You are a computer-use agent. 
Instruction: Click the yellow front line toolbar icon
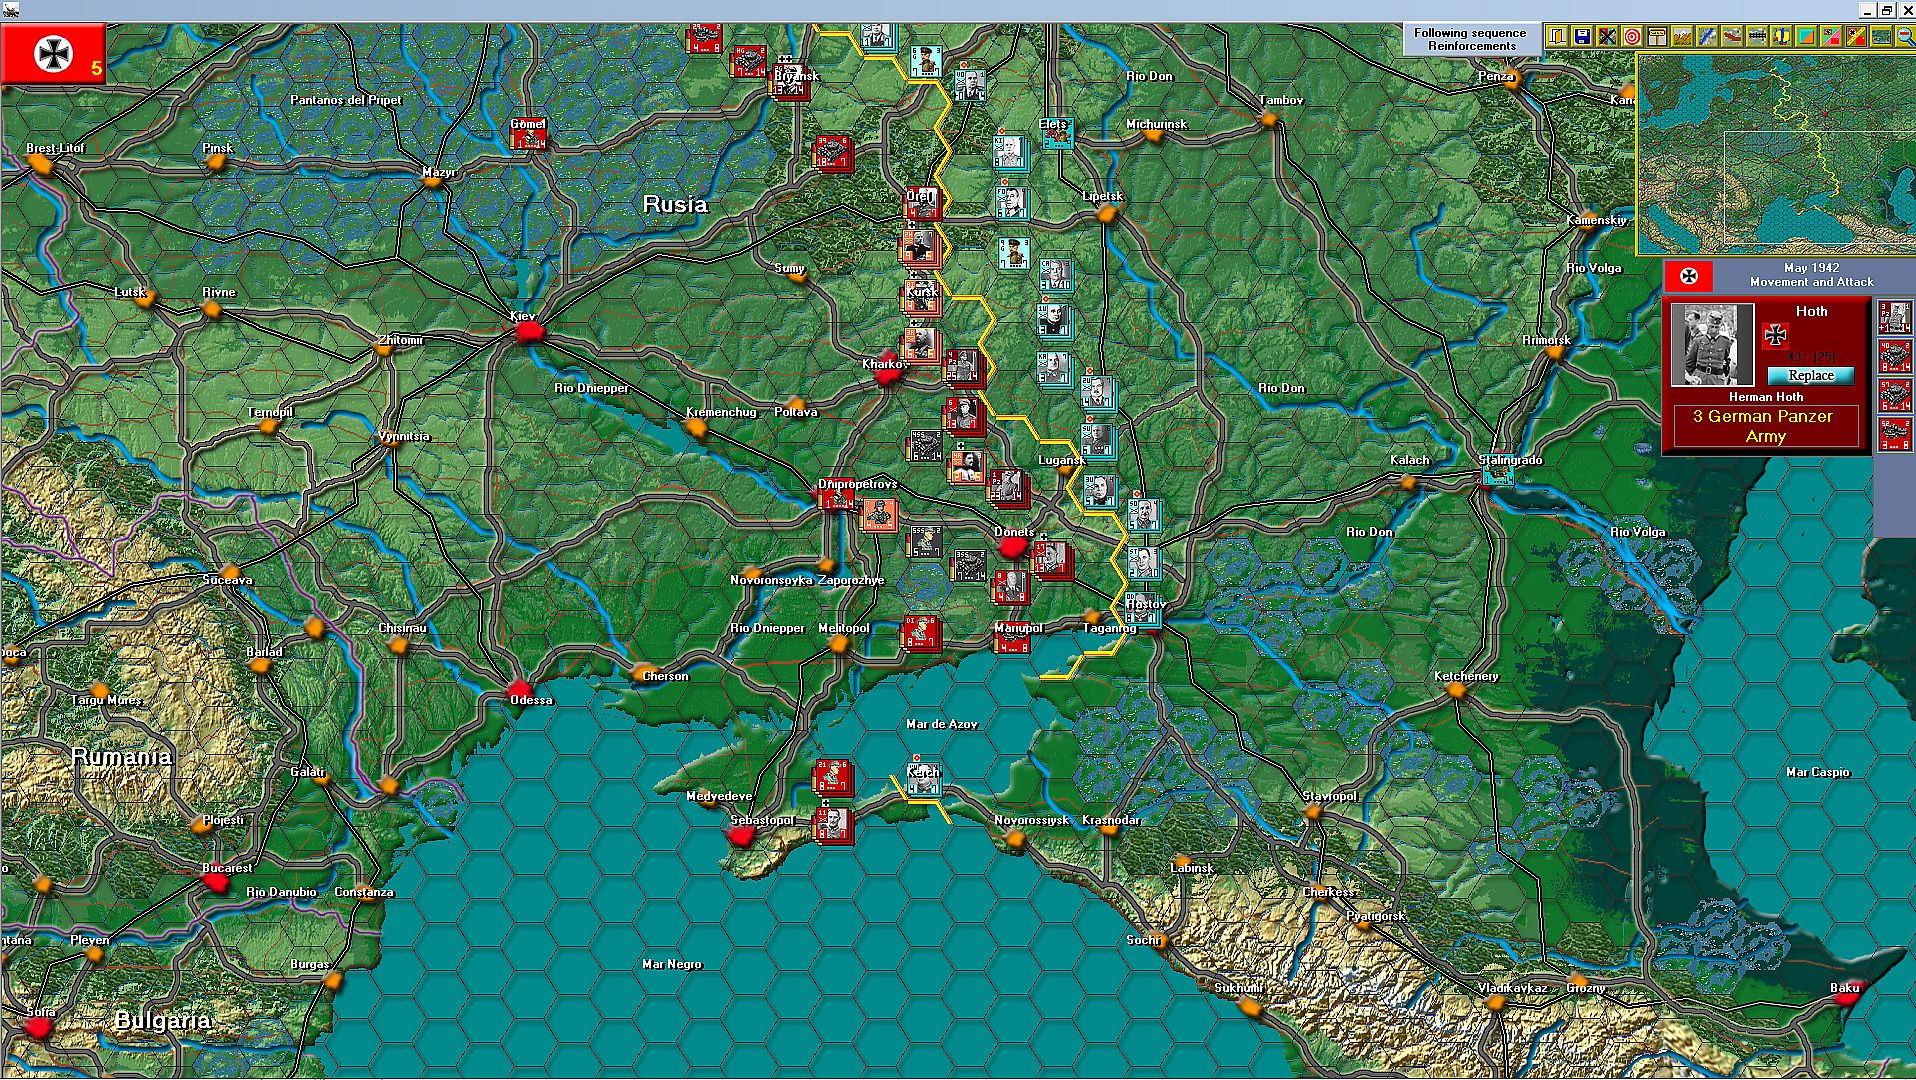pos(1856,37)
